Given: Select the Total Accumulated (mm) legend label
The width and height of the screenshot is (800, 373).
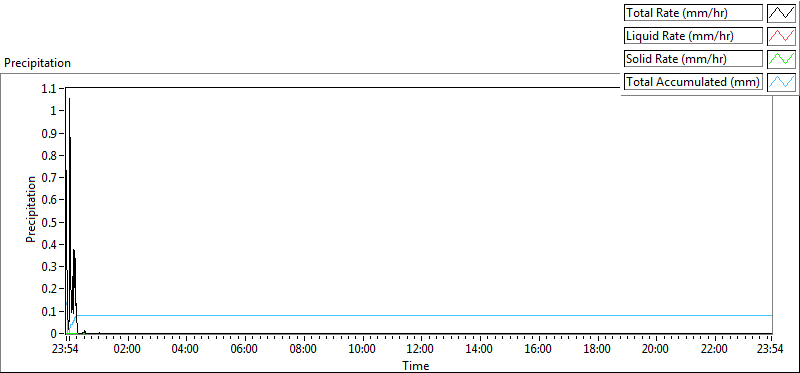Looking at the screenshot, I should pos(693,82).
